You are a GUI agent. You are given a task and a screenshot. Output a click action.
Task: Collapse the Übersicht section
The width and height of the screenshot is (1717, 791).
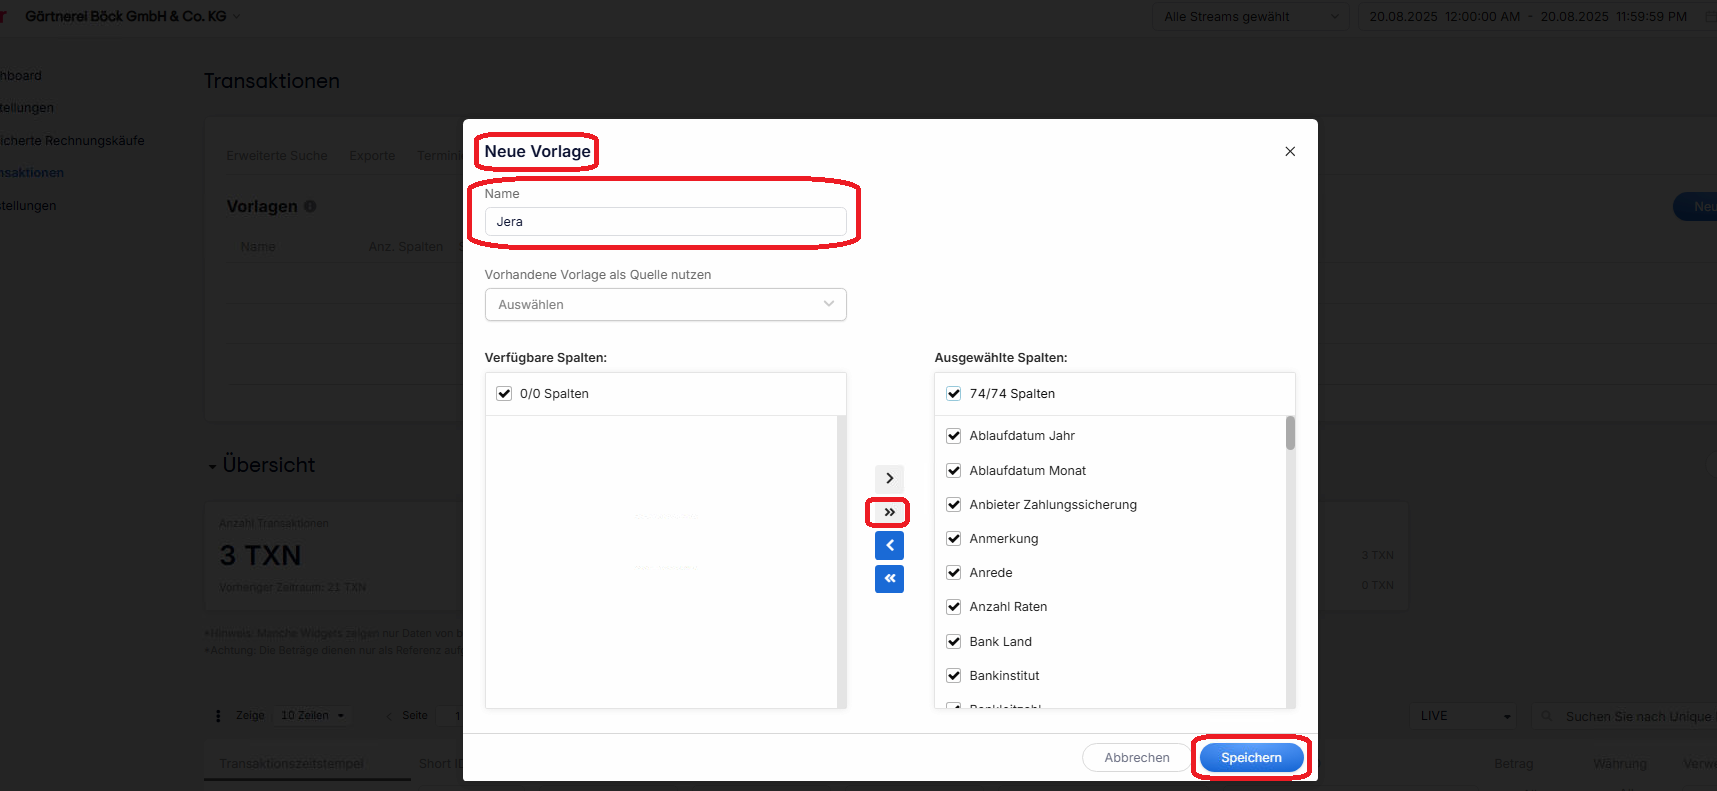point(213,466)
